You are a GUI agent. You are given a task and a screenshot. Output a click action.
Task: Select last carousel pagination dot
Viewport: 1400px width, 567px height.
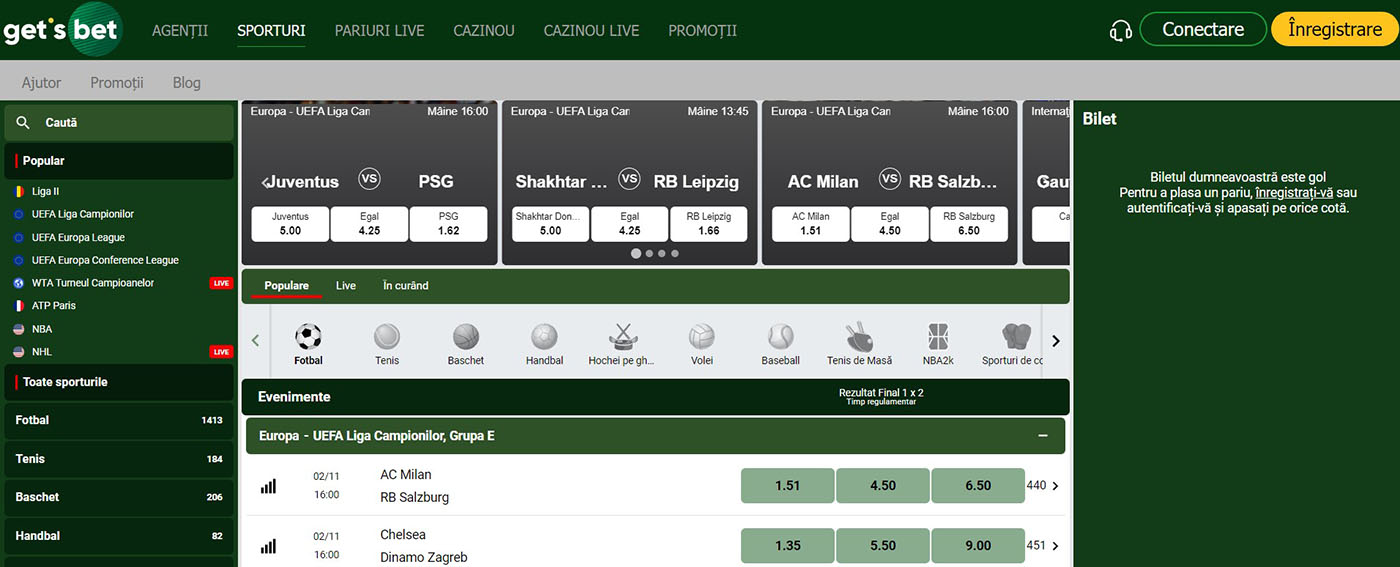(675, 254)
